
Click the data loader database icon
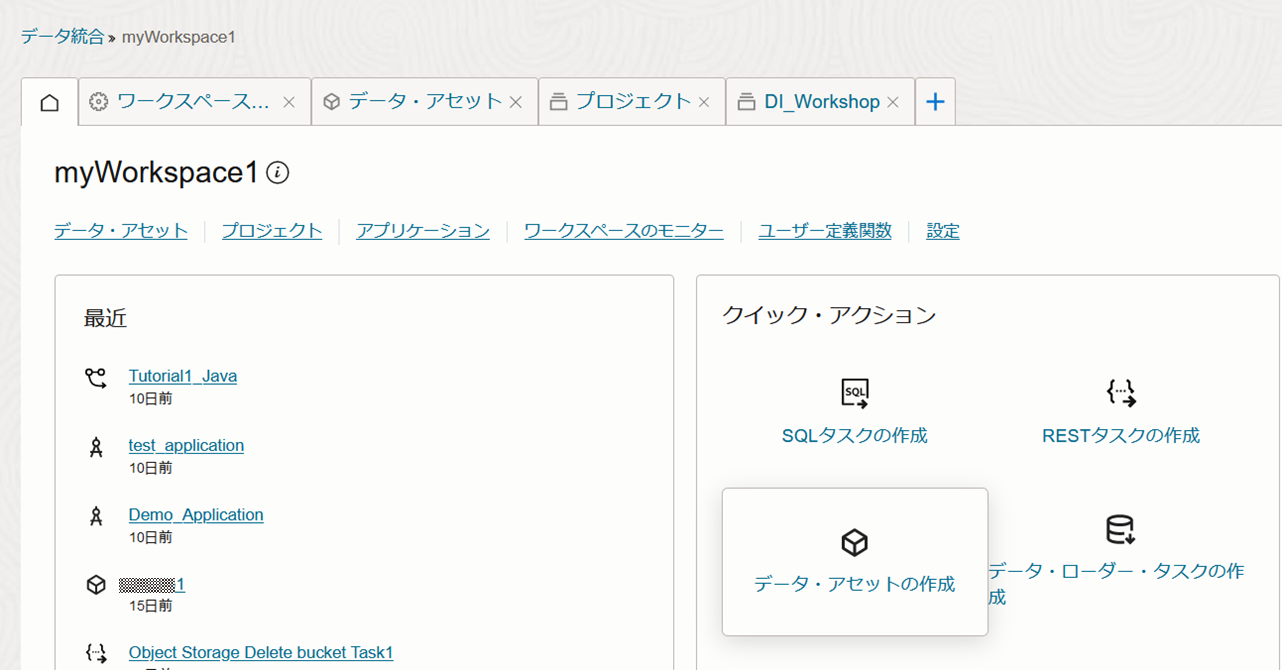point(1121,529)
